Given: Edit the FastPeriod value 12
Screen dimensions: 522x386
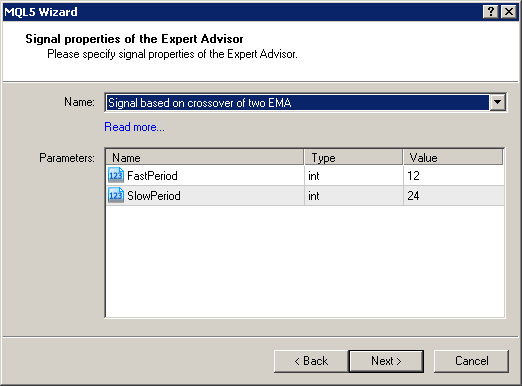Looking at the screenshot, I should click(x=454, y=176).
